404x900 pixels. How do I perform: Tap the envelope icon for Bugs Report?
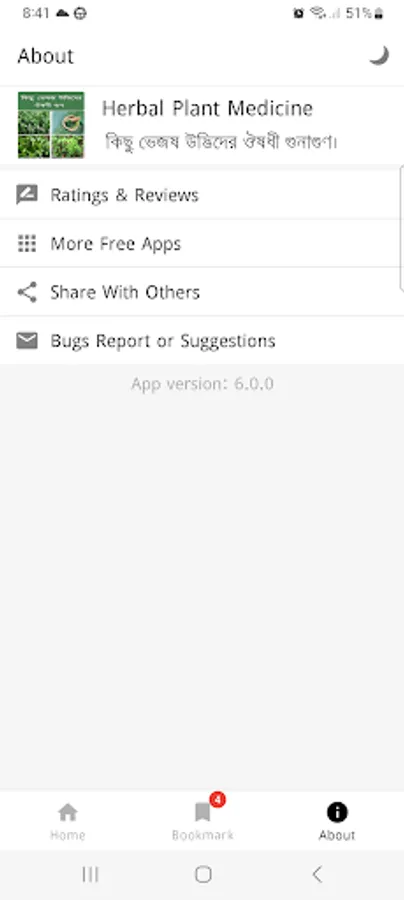(27, 341)
